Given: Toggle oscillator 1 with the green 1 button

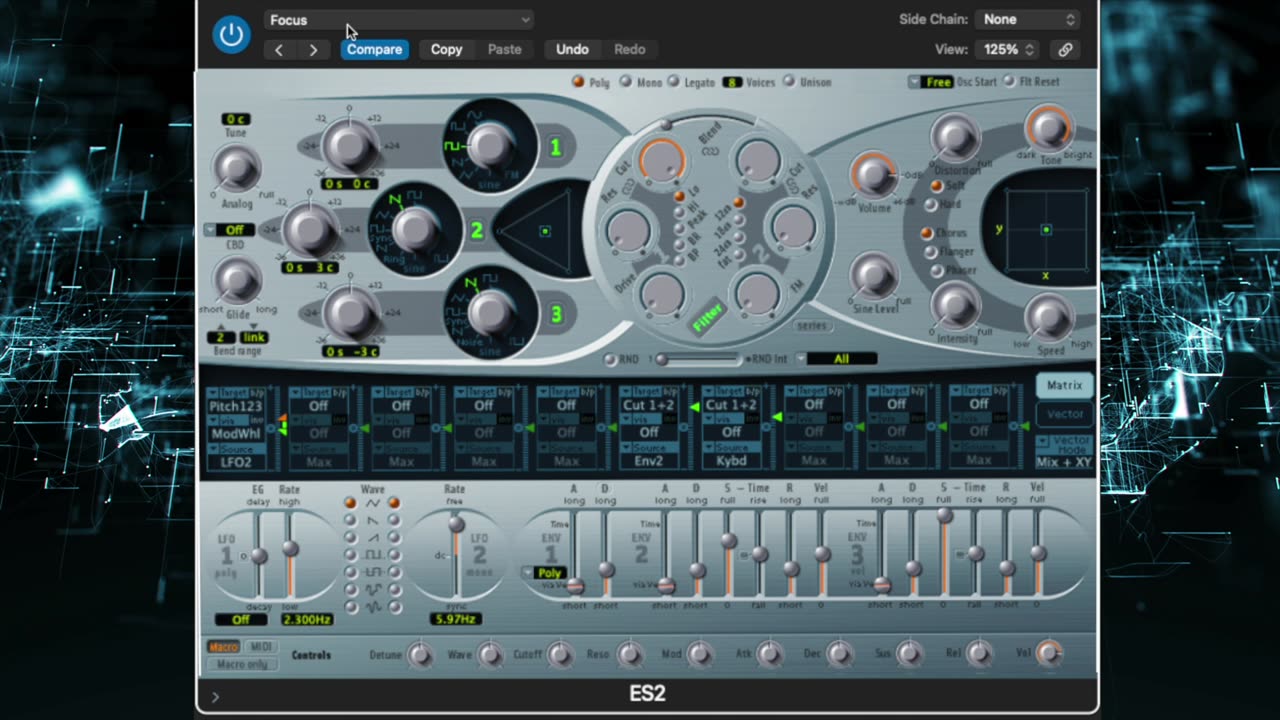Looking at the screenshot, I should [x=555, y=148].
